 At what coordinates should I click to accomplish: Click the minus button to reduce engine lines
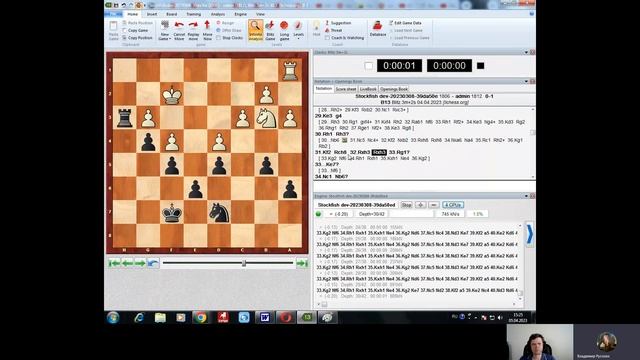pos(434,205)
